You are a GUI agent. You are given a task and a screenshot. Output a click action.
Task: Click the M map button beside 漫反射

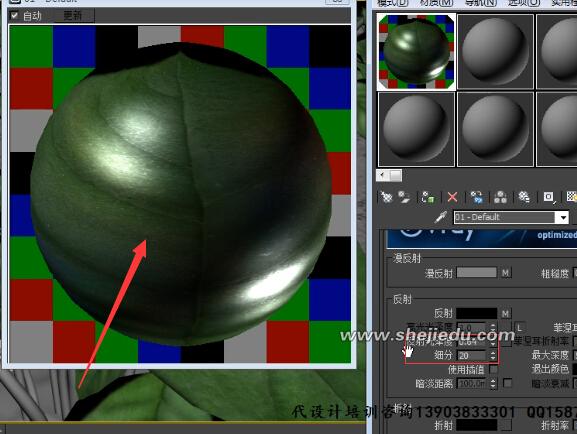506,273
